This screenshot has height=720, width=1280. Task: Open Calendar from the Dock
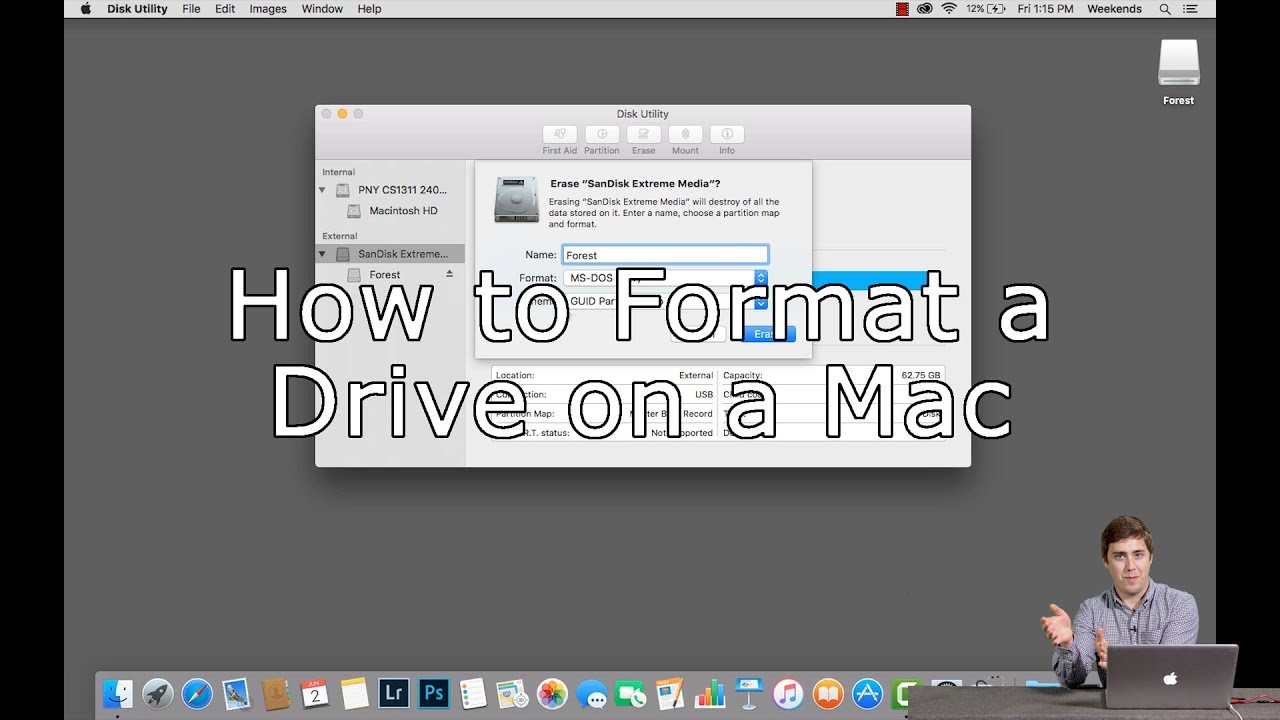315,694
